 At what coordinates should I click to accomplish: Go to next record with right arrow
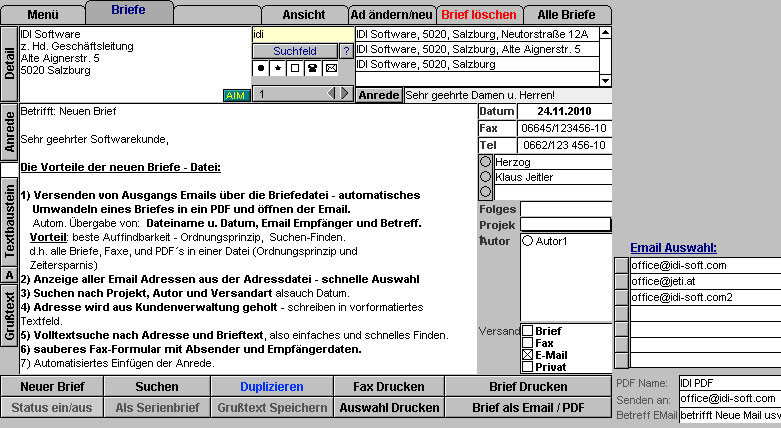click(345, 94)
